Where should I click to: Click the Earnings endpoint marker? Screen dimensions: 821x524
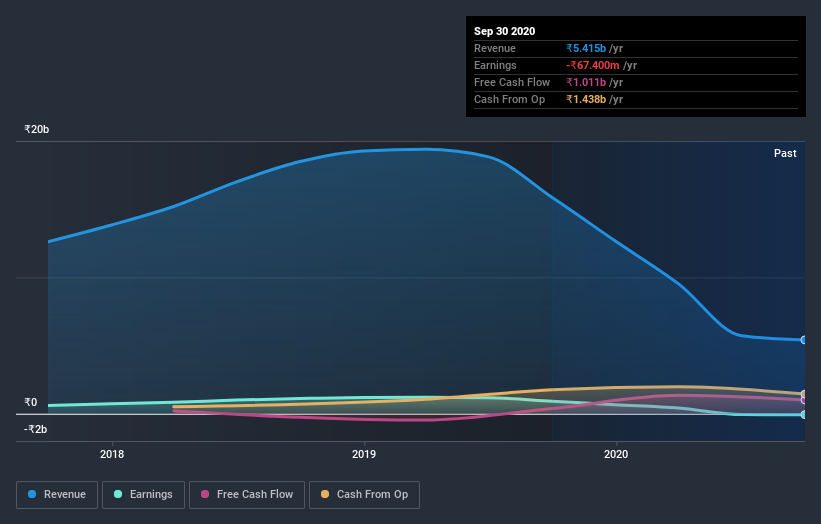[804, 415]
